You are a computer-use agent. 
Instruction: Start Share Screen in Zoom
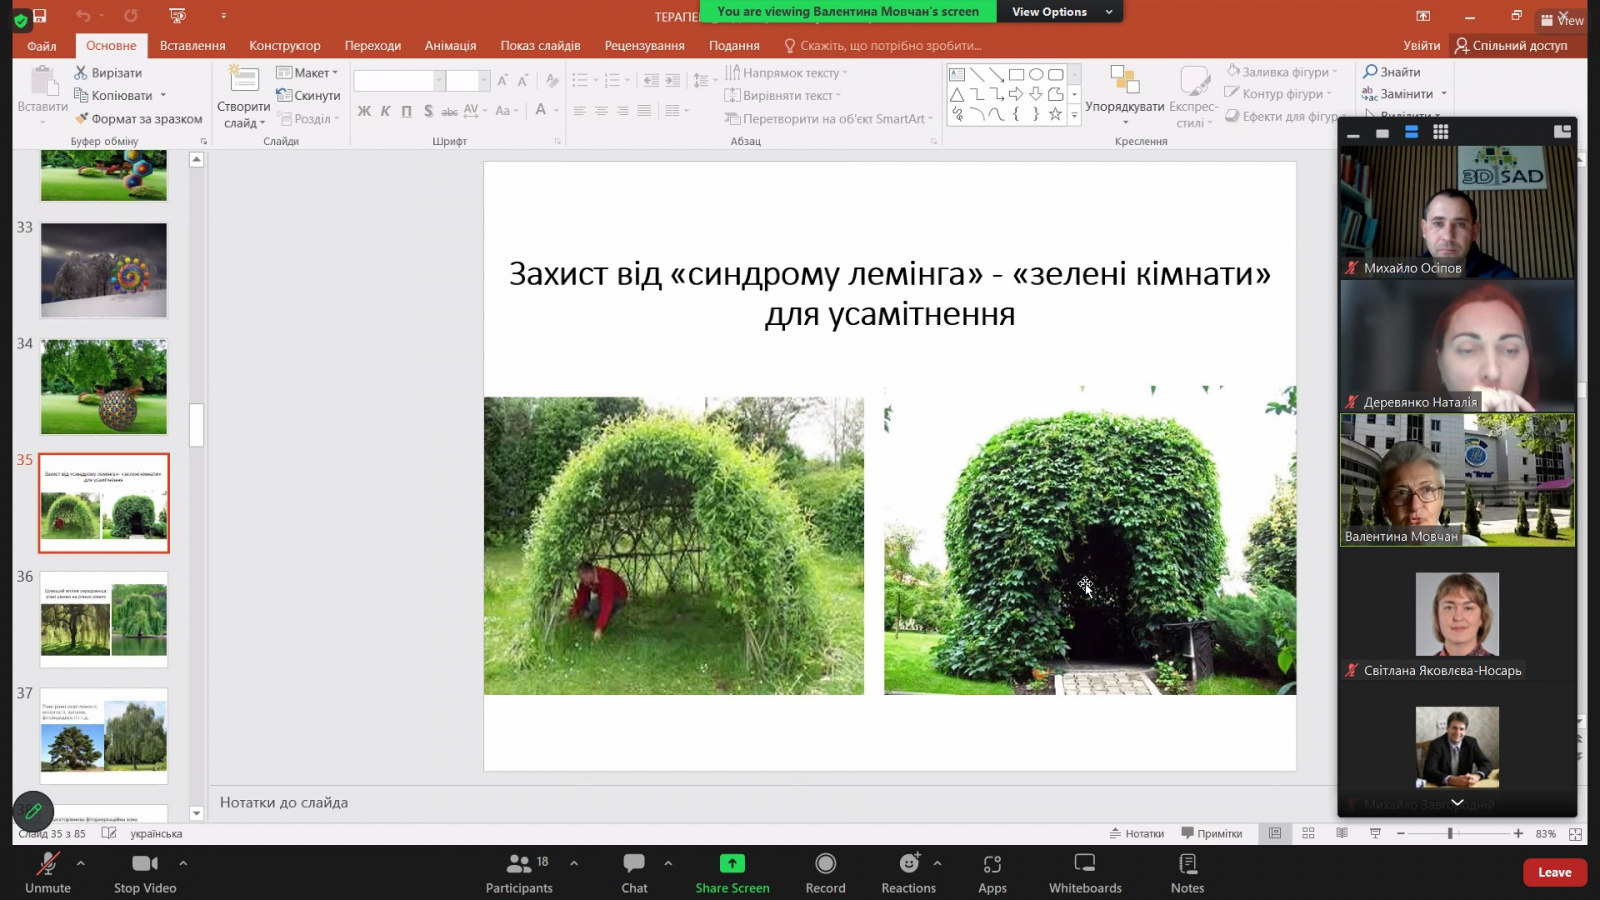[x=732, y=872]
